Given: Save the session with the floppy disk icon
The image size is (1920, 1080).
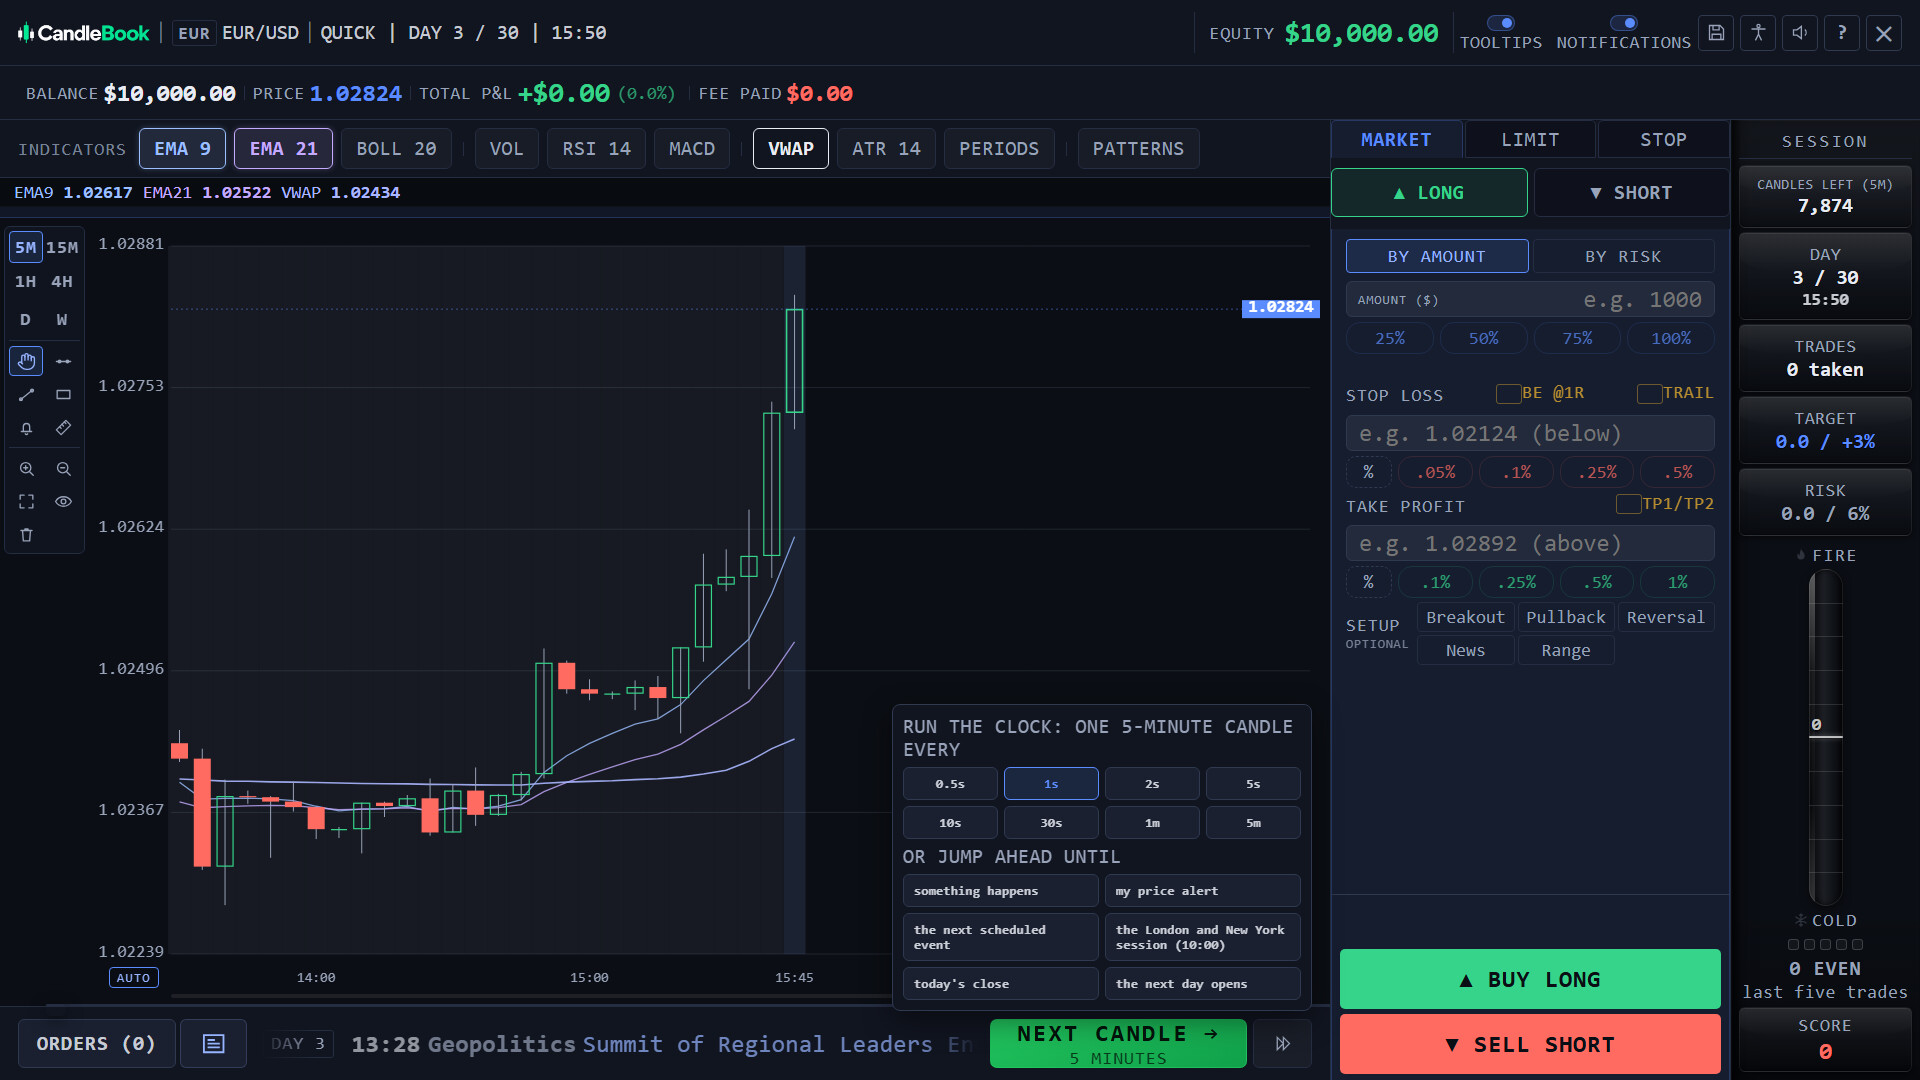Looking at the screenshot, I should coord(1716,33).
